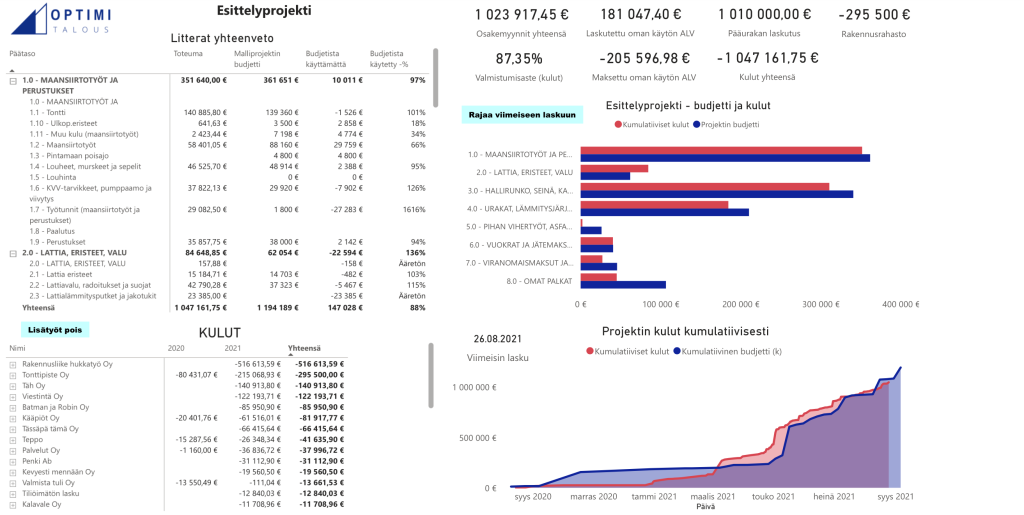Screen dimensions: 1024x515
Task: Click the scrollbar of Litterat yhteenveto table
Action: pos(435,70)
